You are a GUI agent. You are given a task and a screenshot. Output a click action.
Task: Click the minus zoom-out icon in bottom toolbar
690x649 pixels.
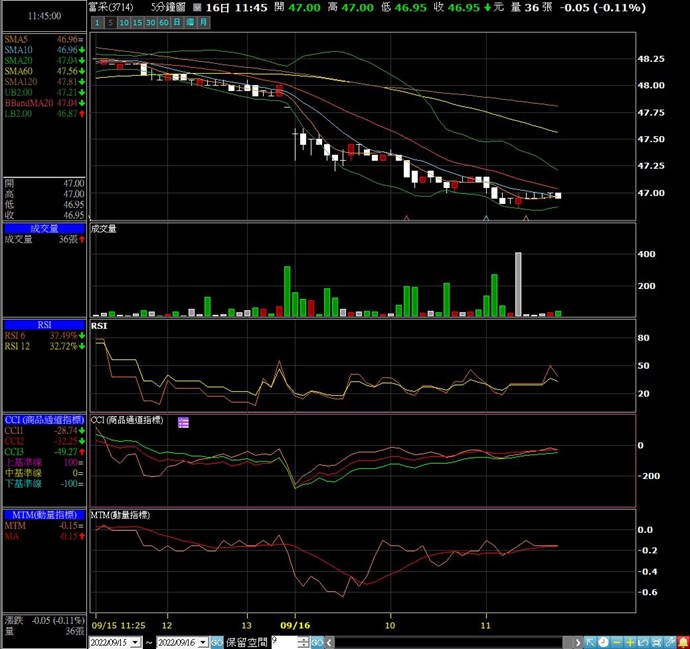616,642
